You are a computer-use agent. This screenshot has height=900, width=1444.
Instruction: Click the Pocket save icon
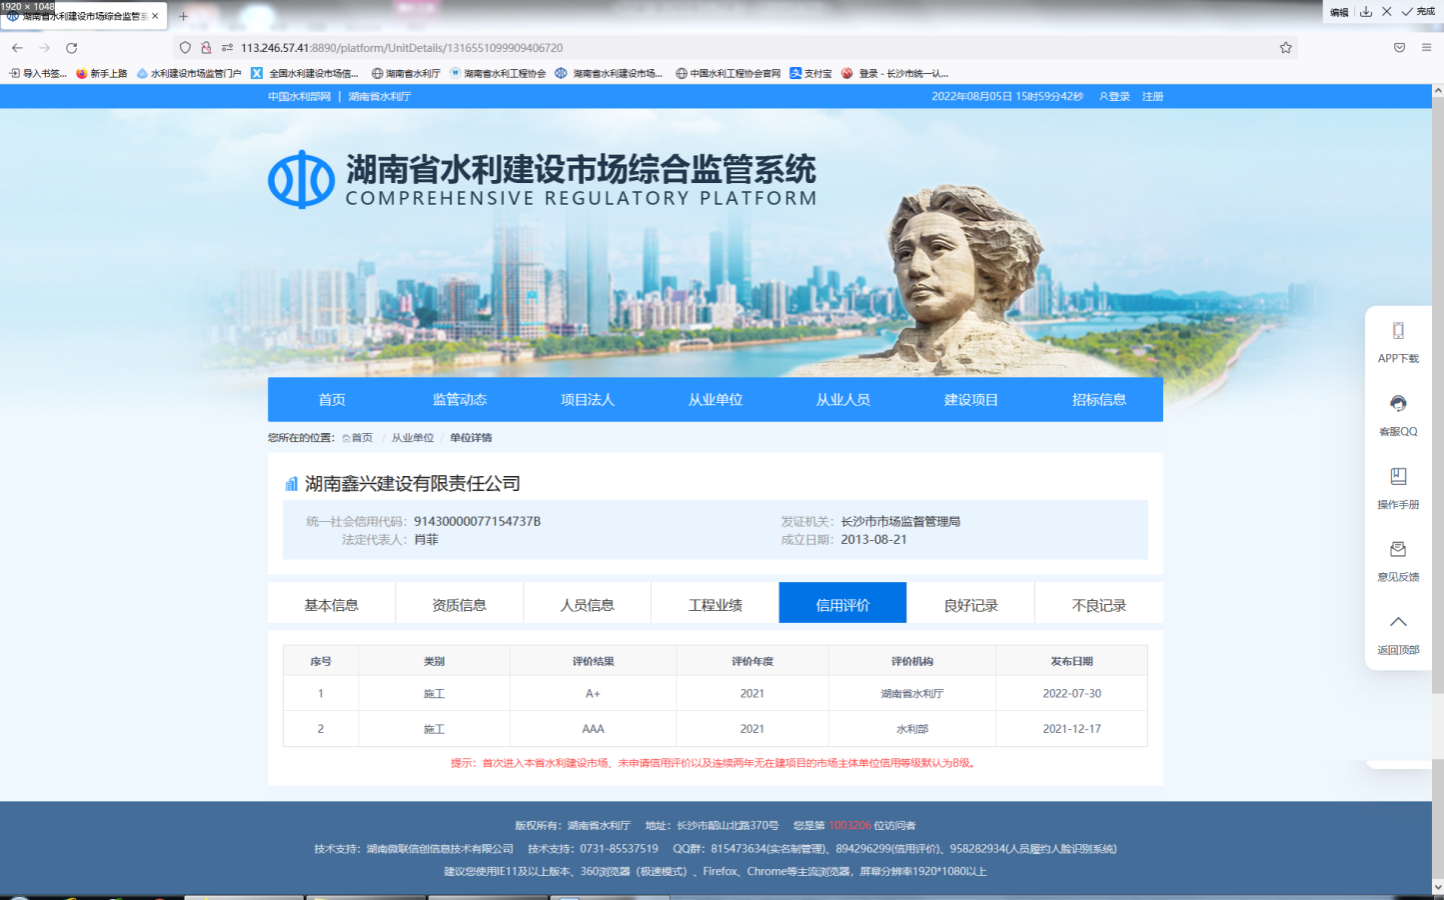click(x=1399, y=48)
